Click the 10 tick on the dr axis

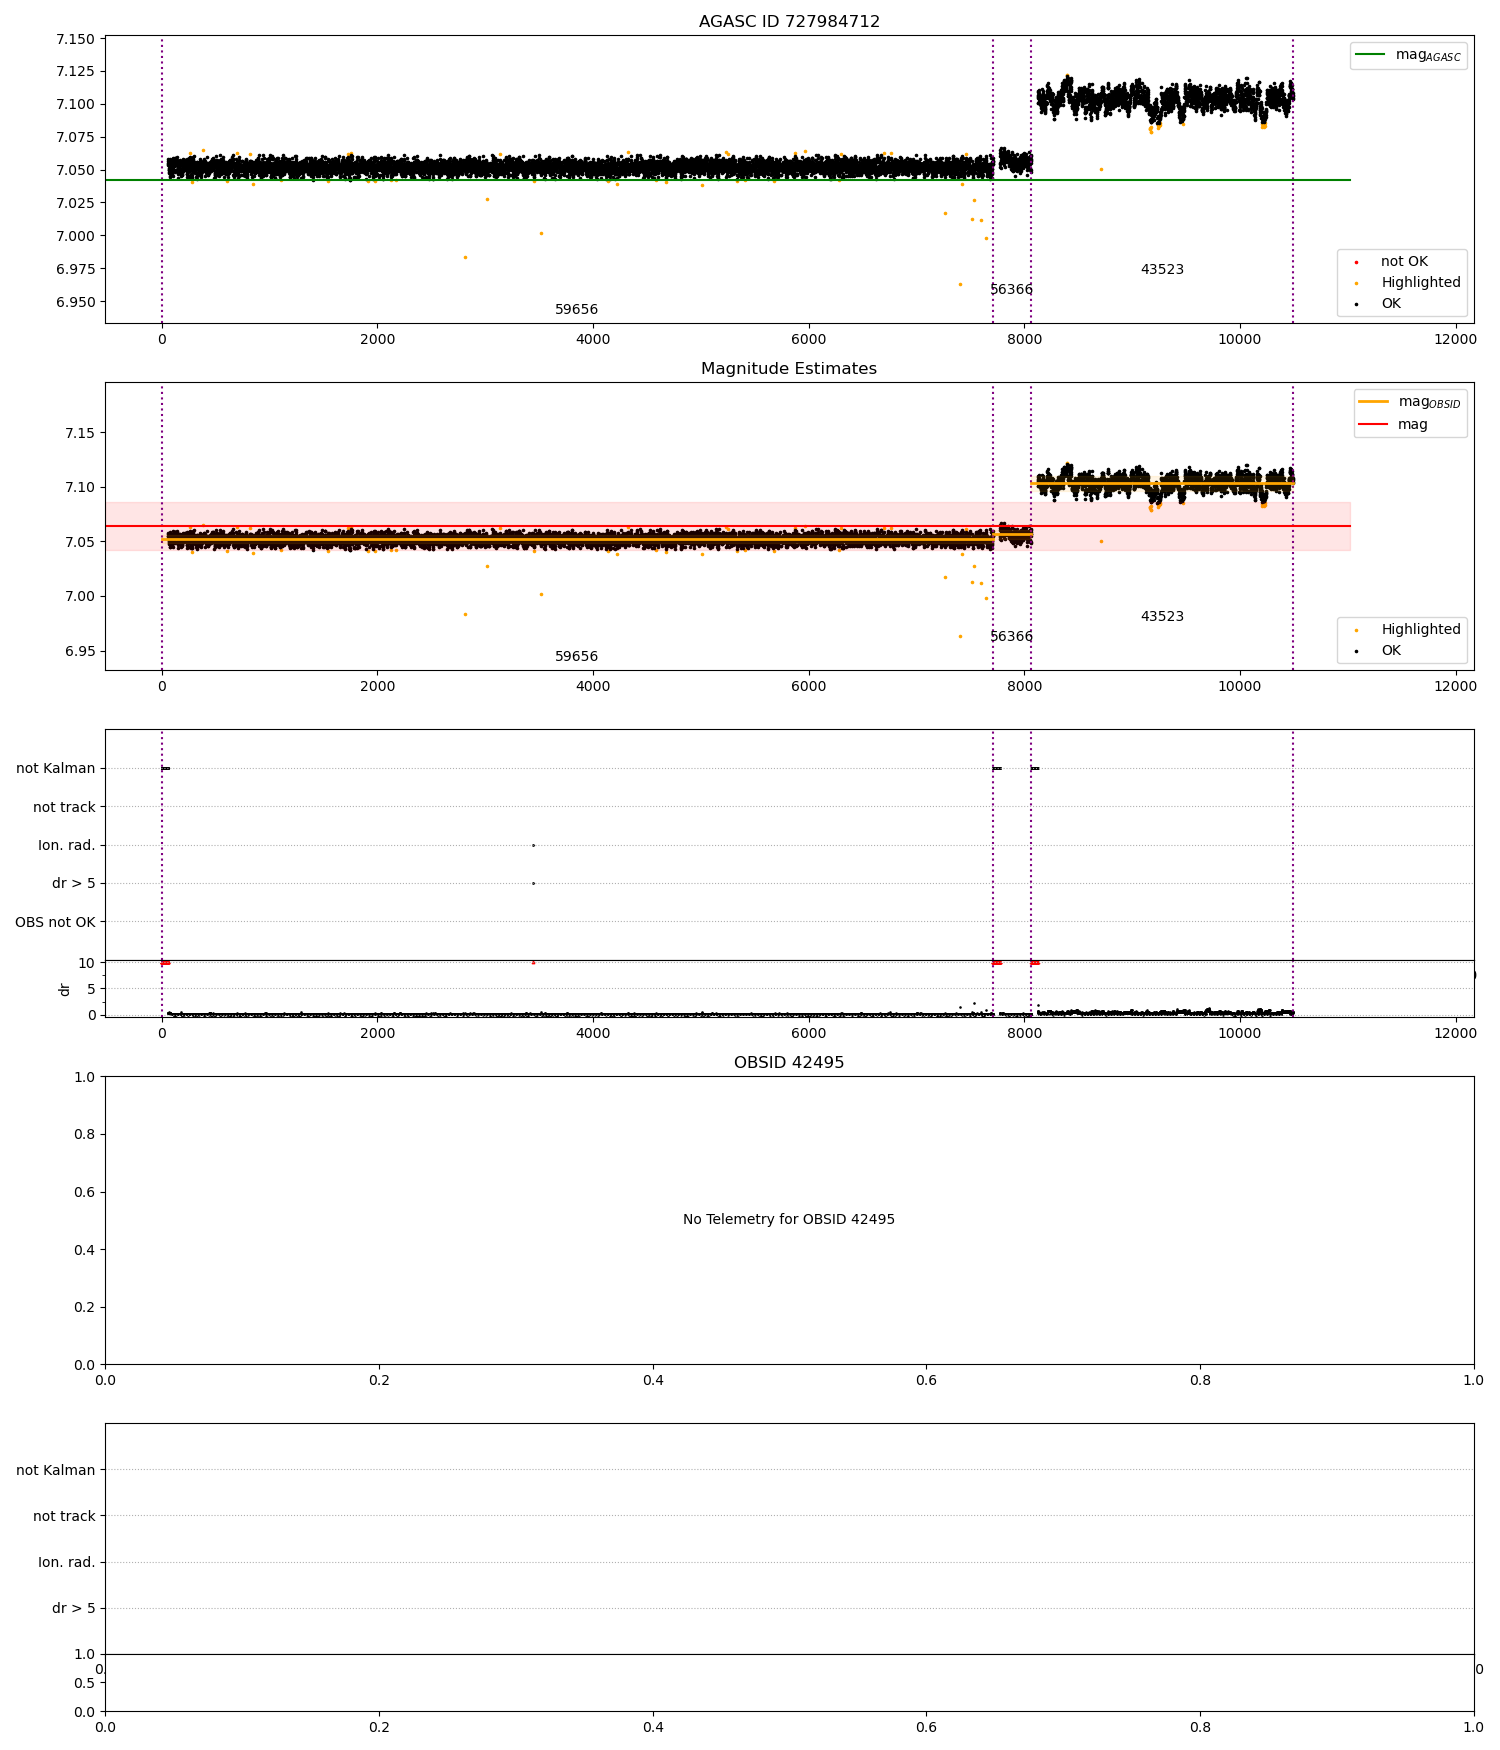[x=87, y=963]
